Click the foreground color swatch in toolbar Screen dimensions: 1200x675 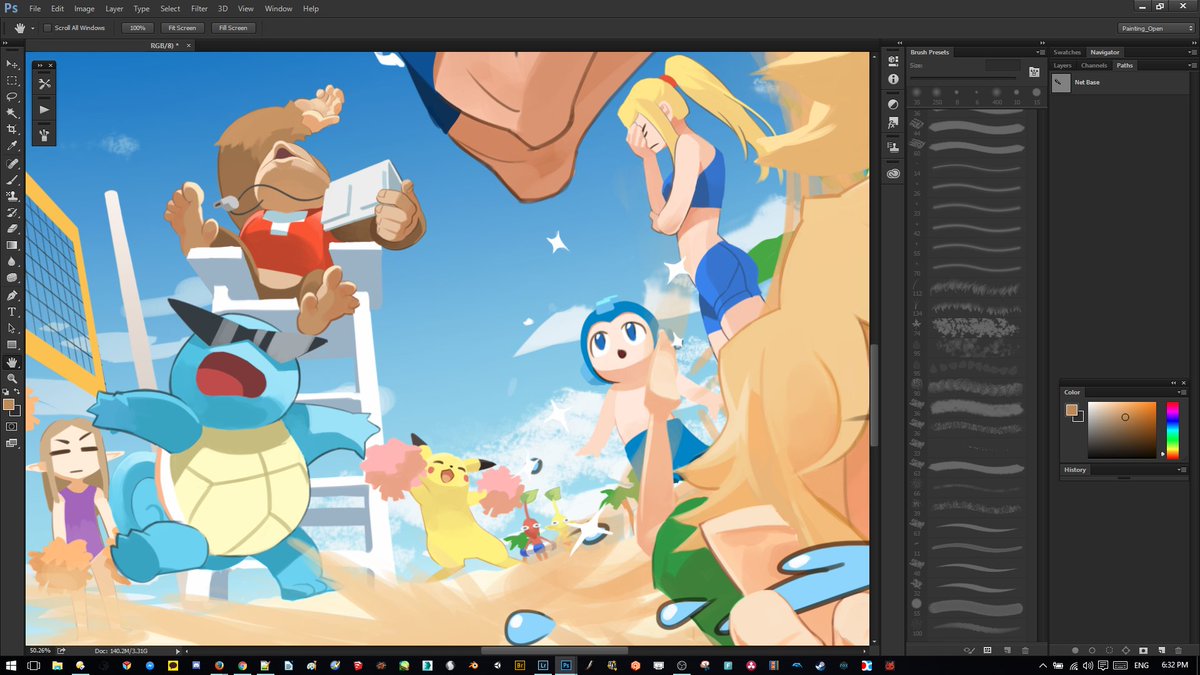pyautogui.click(x=9, y=405)
